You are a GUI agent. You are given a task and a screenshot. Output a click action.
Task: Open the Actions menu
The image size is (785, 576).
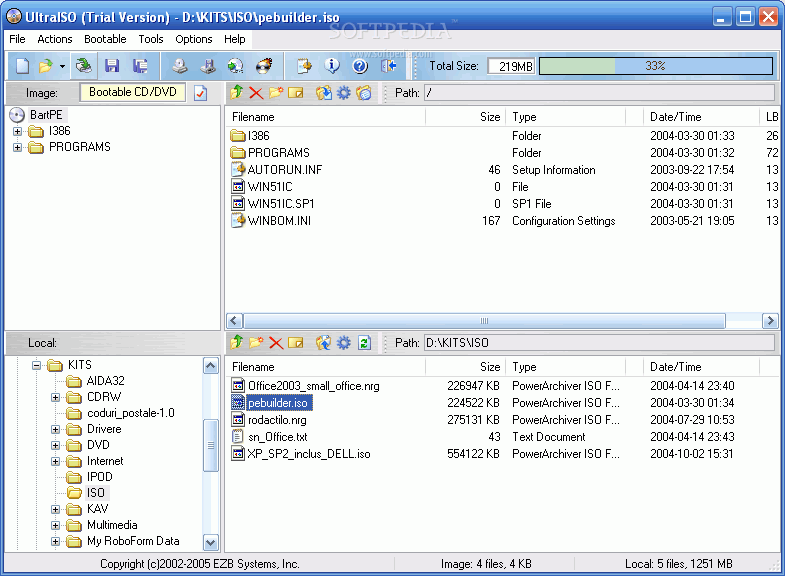coord(55,39)
